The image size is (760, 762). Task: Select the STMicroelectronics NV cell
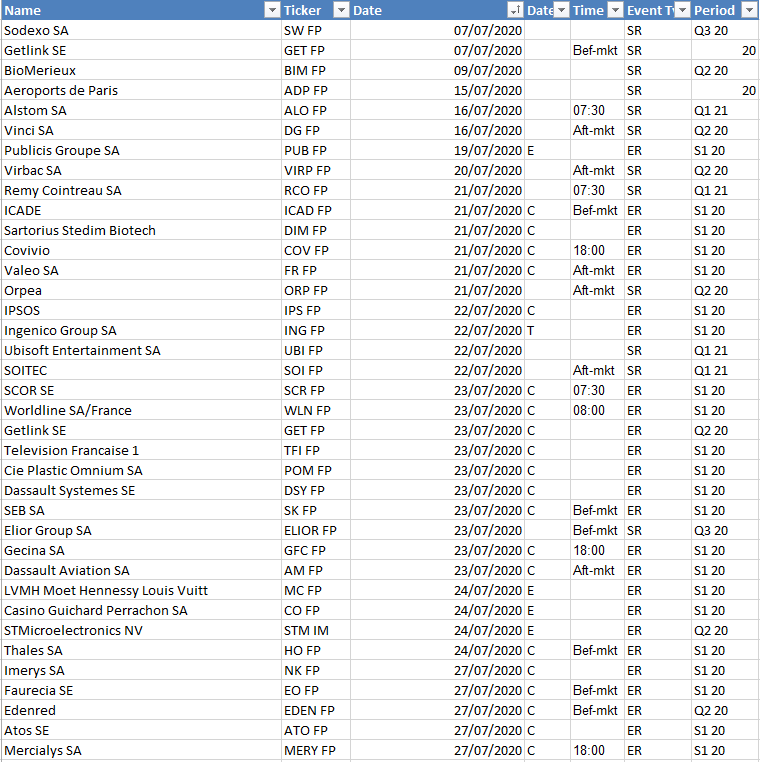[x=141, y=630]
